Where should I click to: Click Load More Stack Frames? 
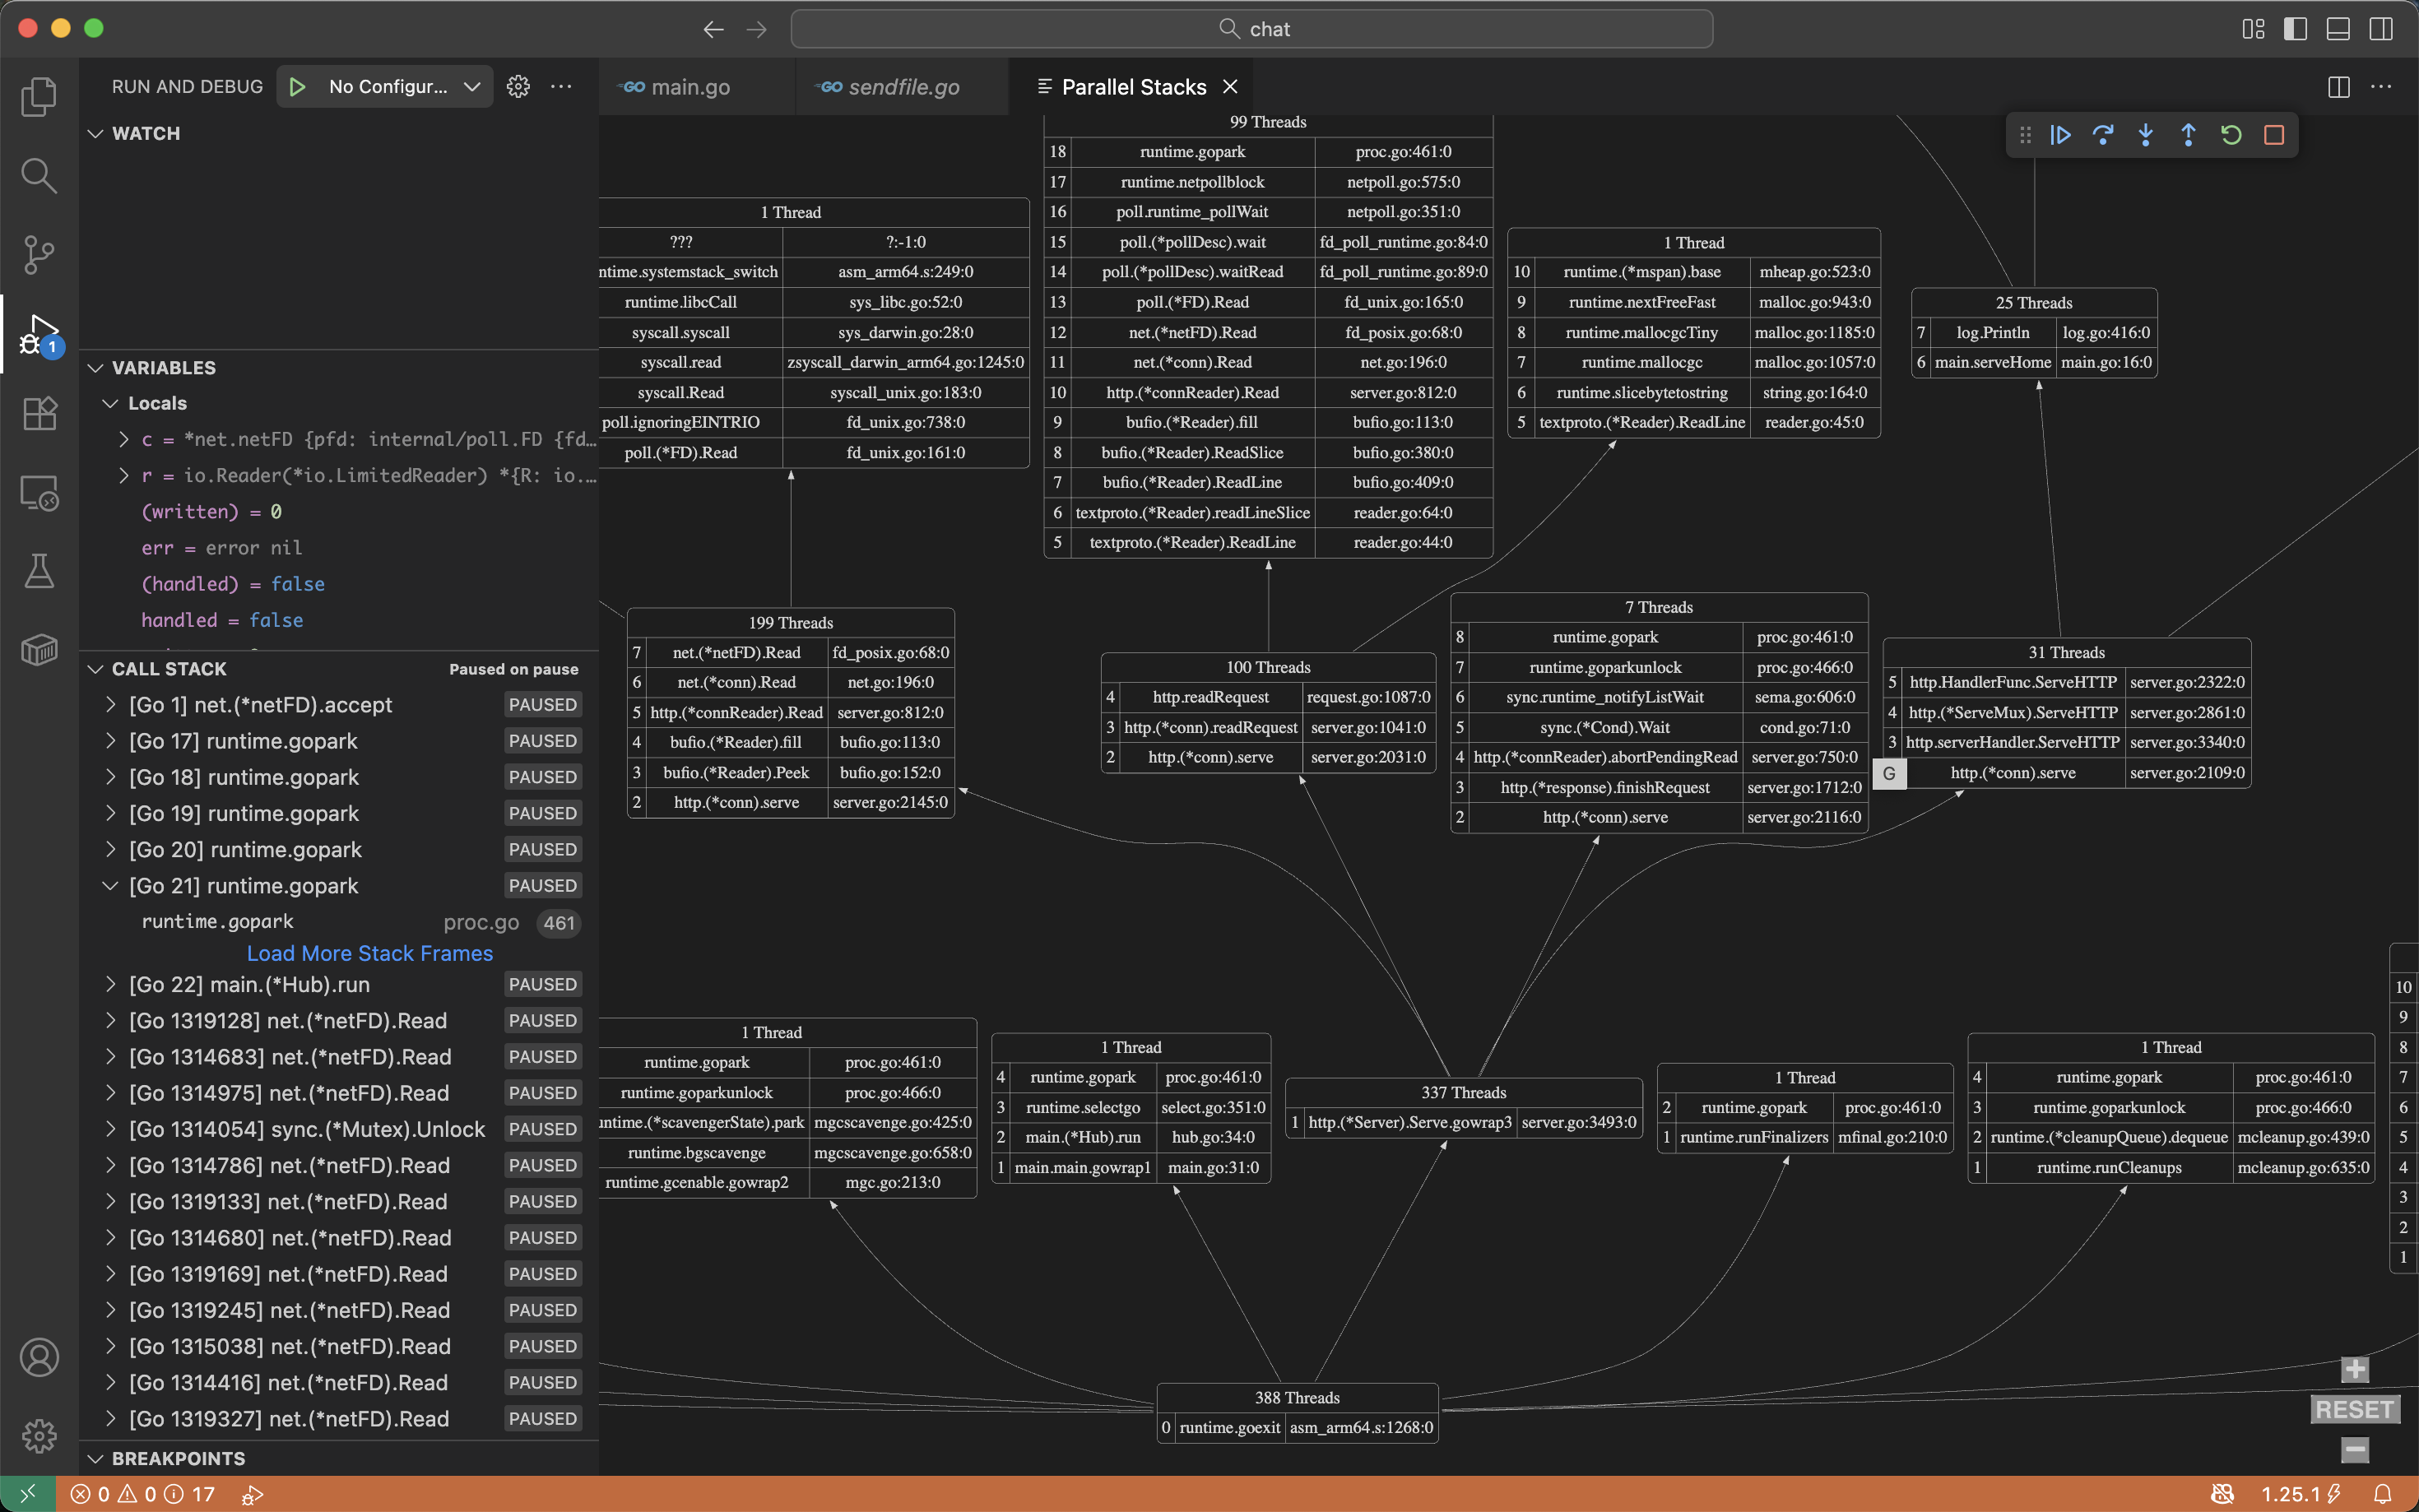point(369,953)
